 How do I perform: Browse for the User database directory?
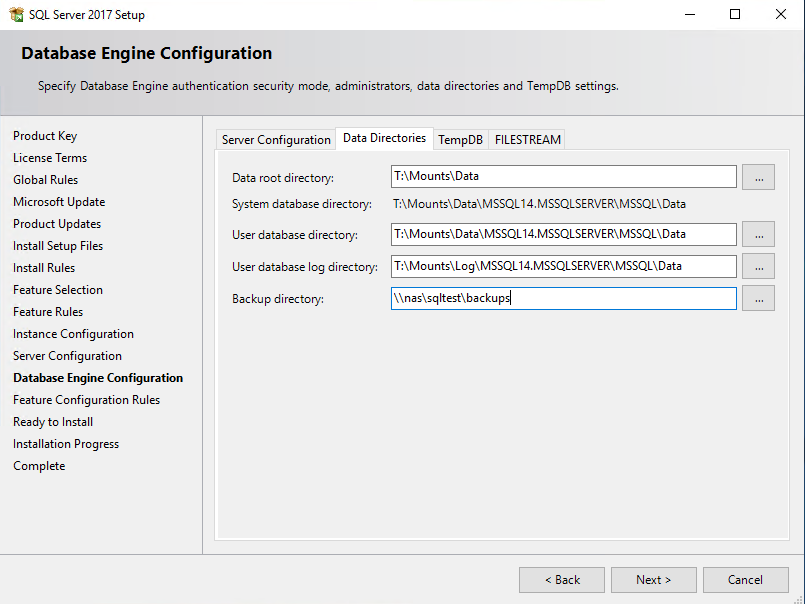click(758, 234)
